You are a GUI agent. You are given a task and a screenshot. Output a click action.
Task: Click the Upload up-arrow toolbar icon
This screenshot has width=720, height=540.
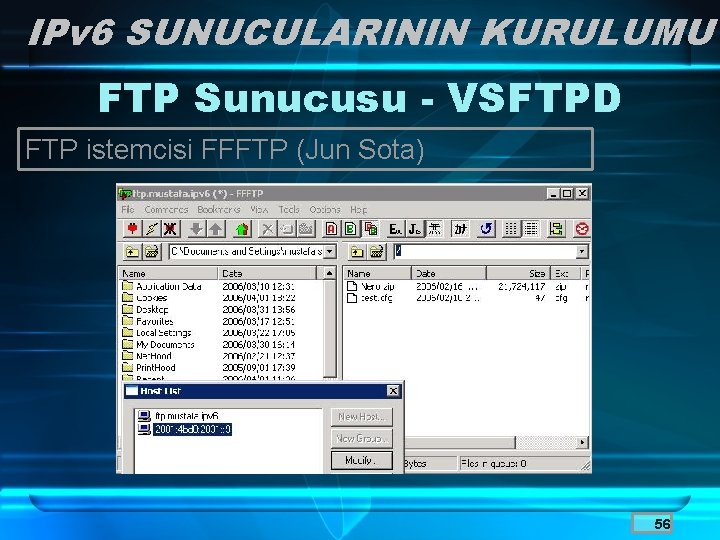(216, 229)
